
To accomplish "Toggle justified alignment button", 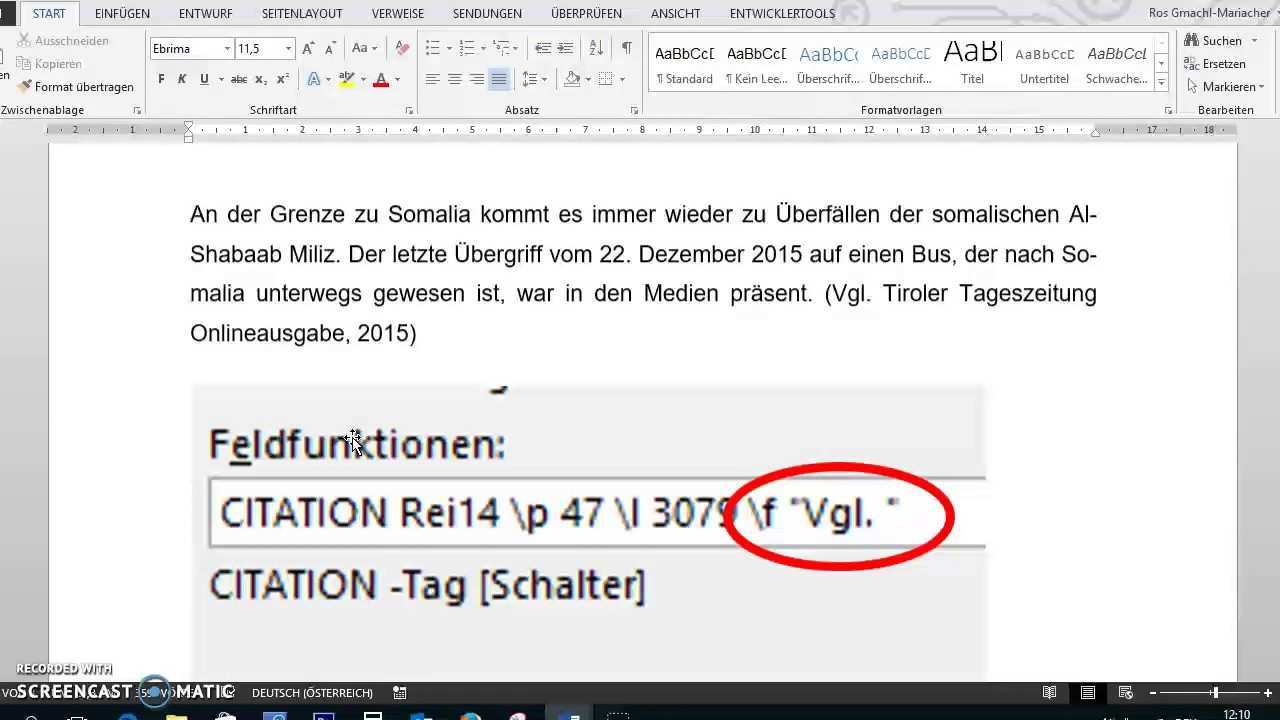I will tap(498, 79).
